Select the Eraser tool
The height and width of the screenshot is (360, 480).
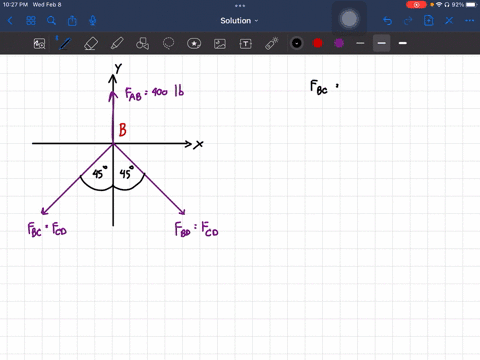click(x=91, y=44)
